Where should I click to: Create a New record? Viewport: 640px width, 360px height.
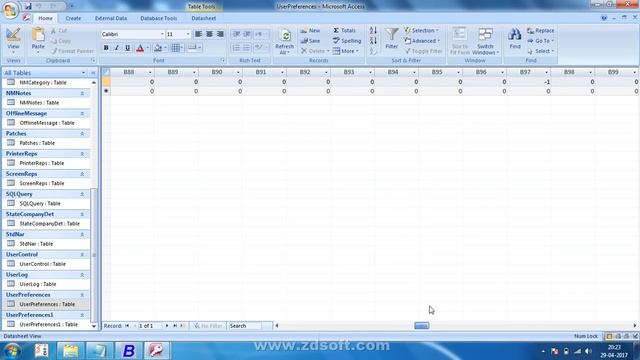[311, 31]
